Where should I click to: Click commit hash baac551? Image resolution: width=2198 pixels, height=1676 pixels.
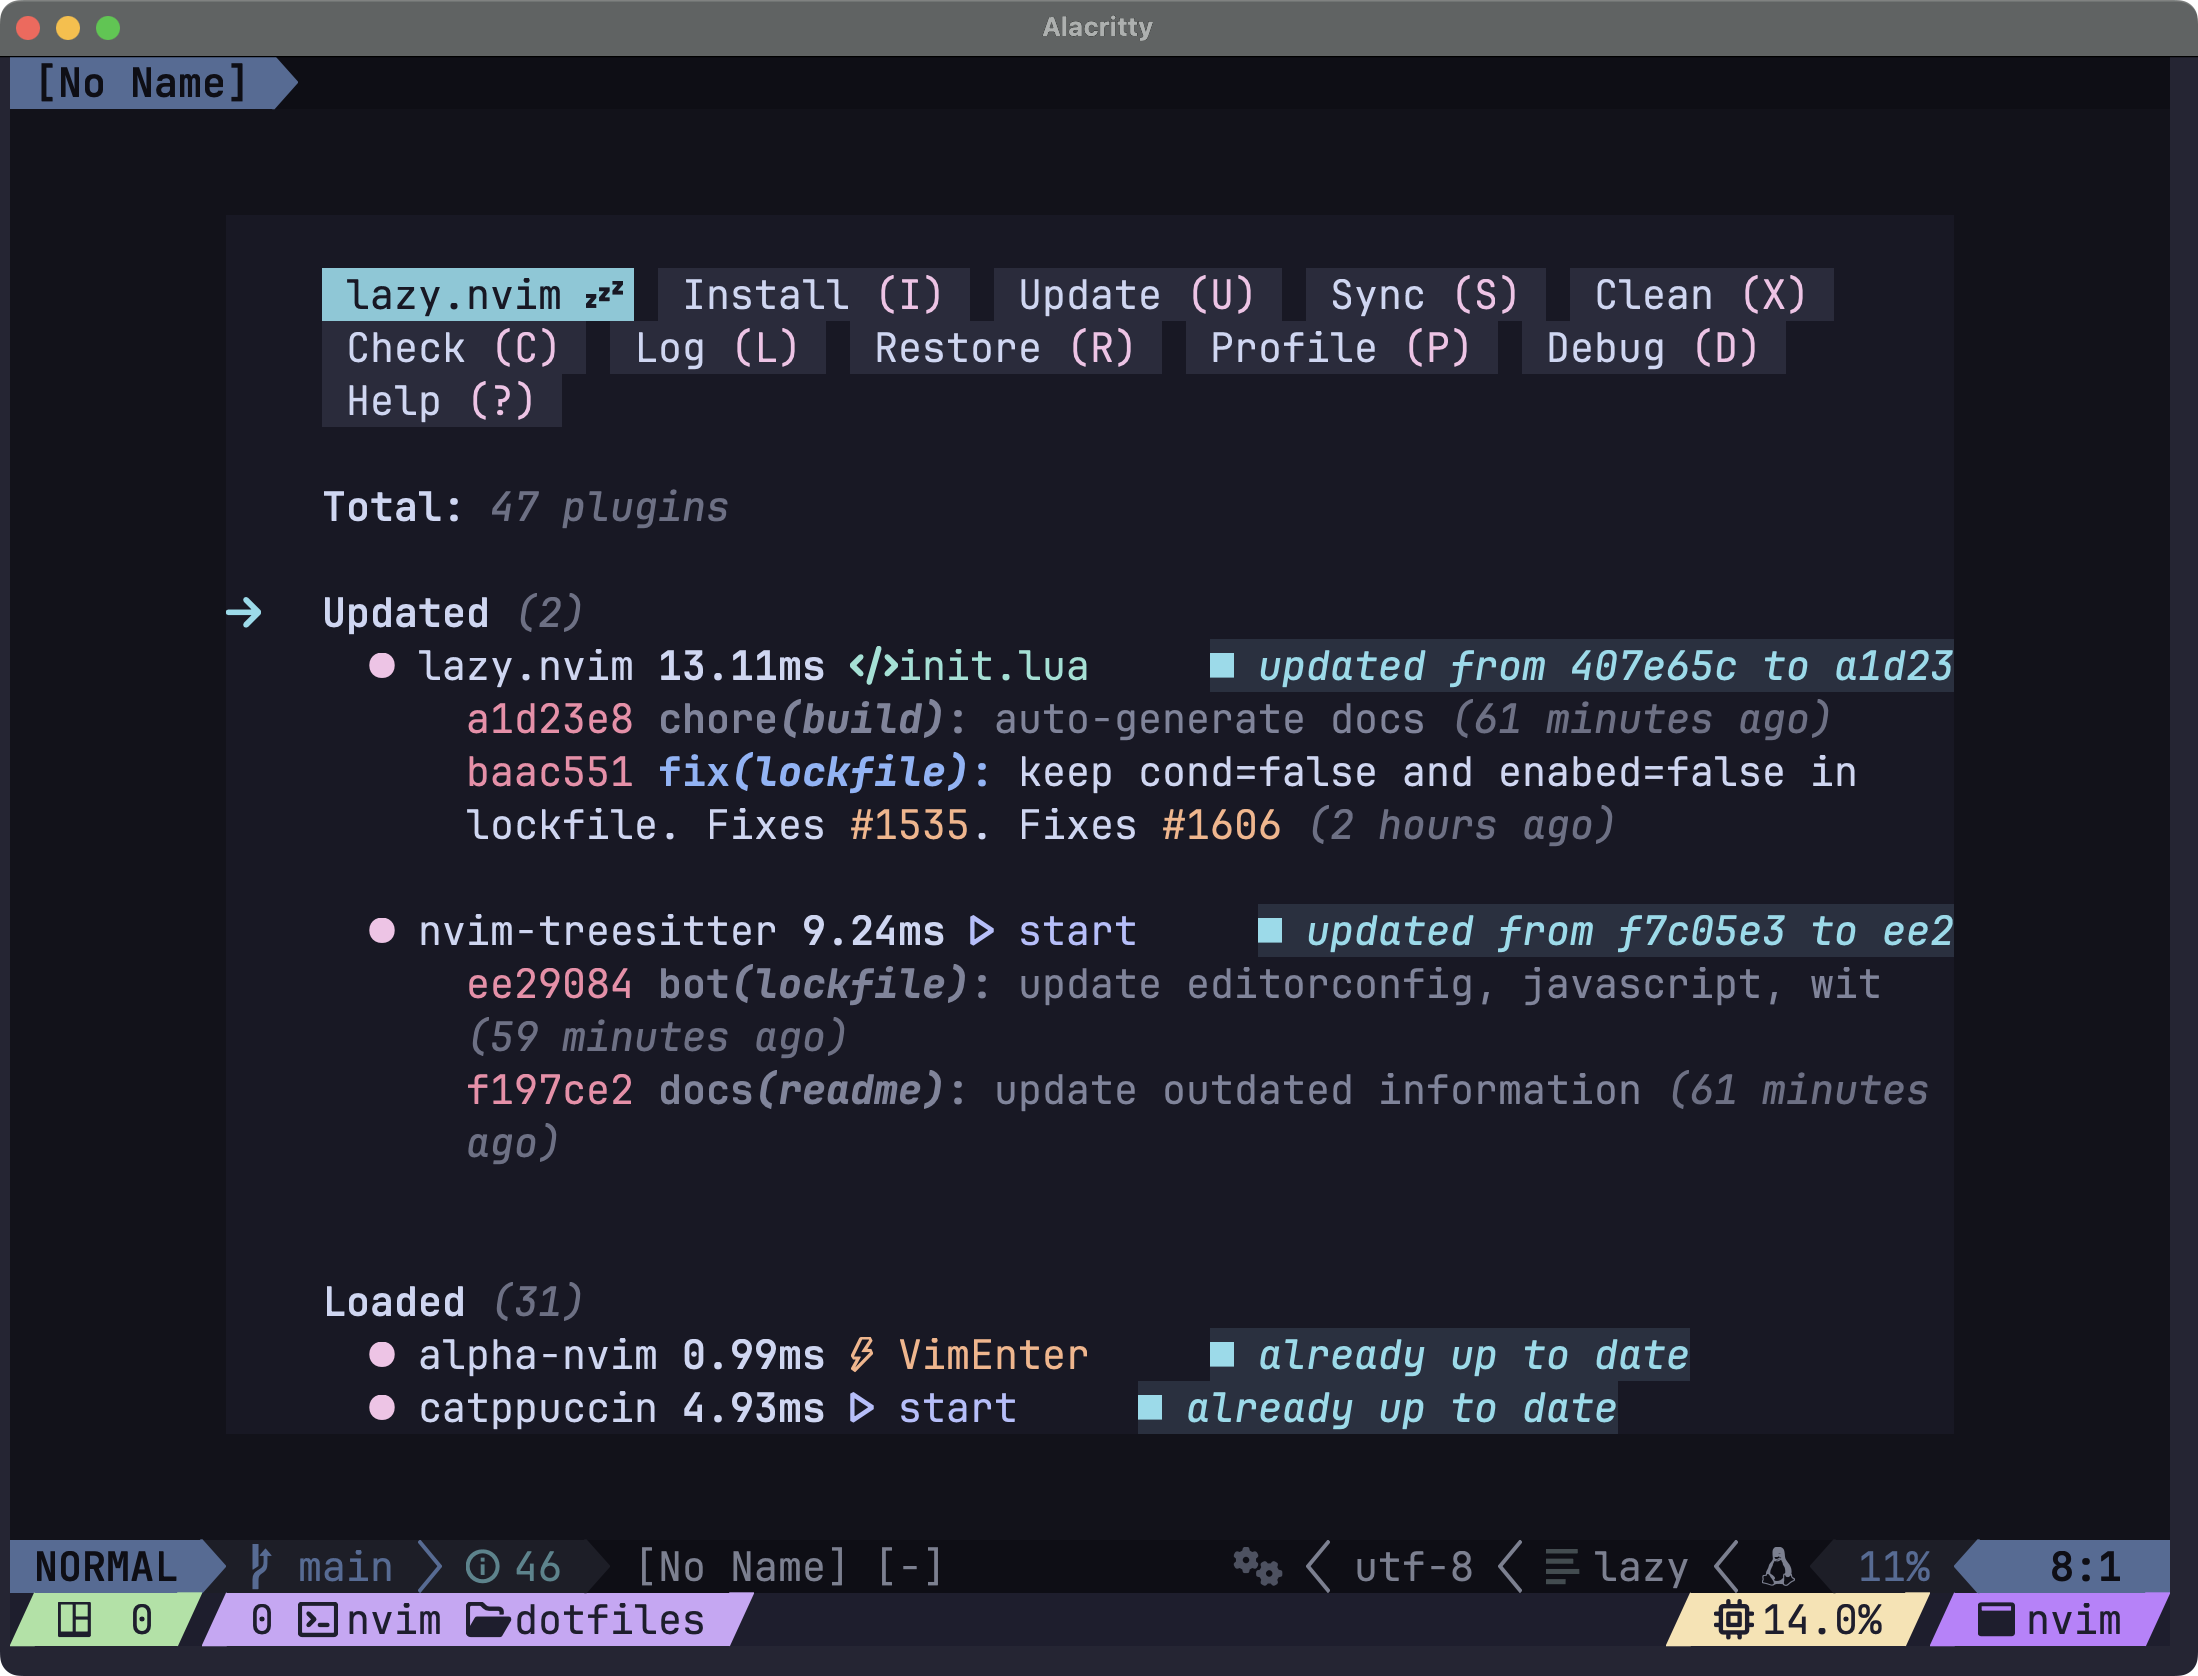[550, 772]
